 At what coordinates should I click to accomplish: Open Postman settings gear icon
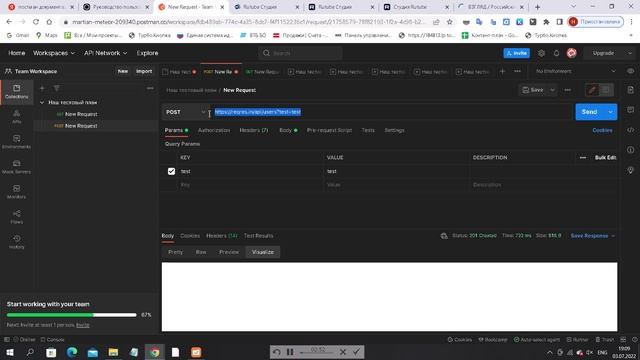coord(542,53)
